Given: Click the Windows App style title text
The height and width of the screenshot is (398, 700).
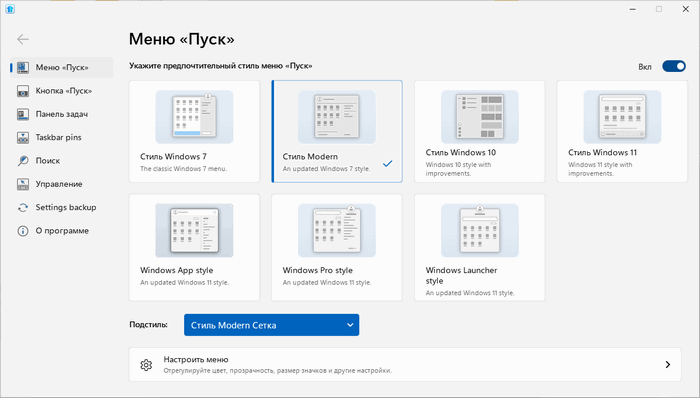Looking at the screenshot, I should (176, 270).
